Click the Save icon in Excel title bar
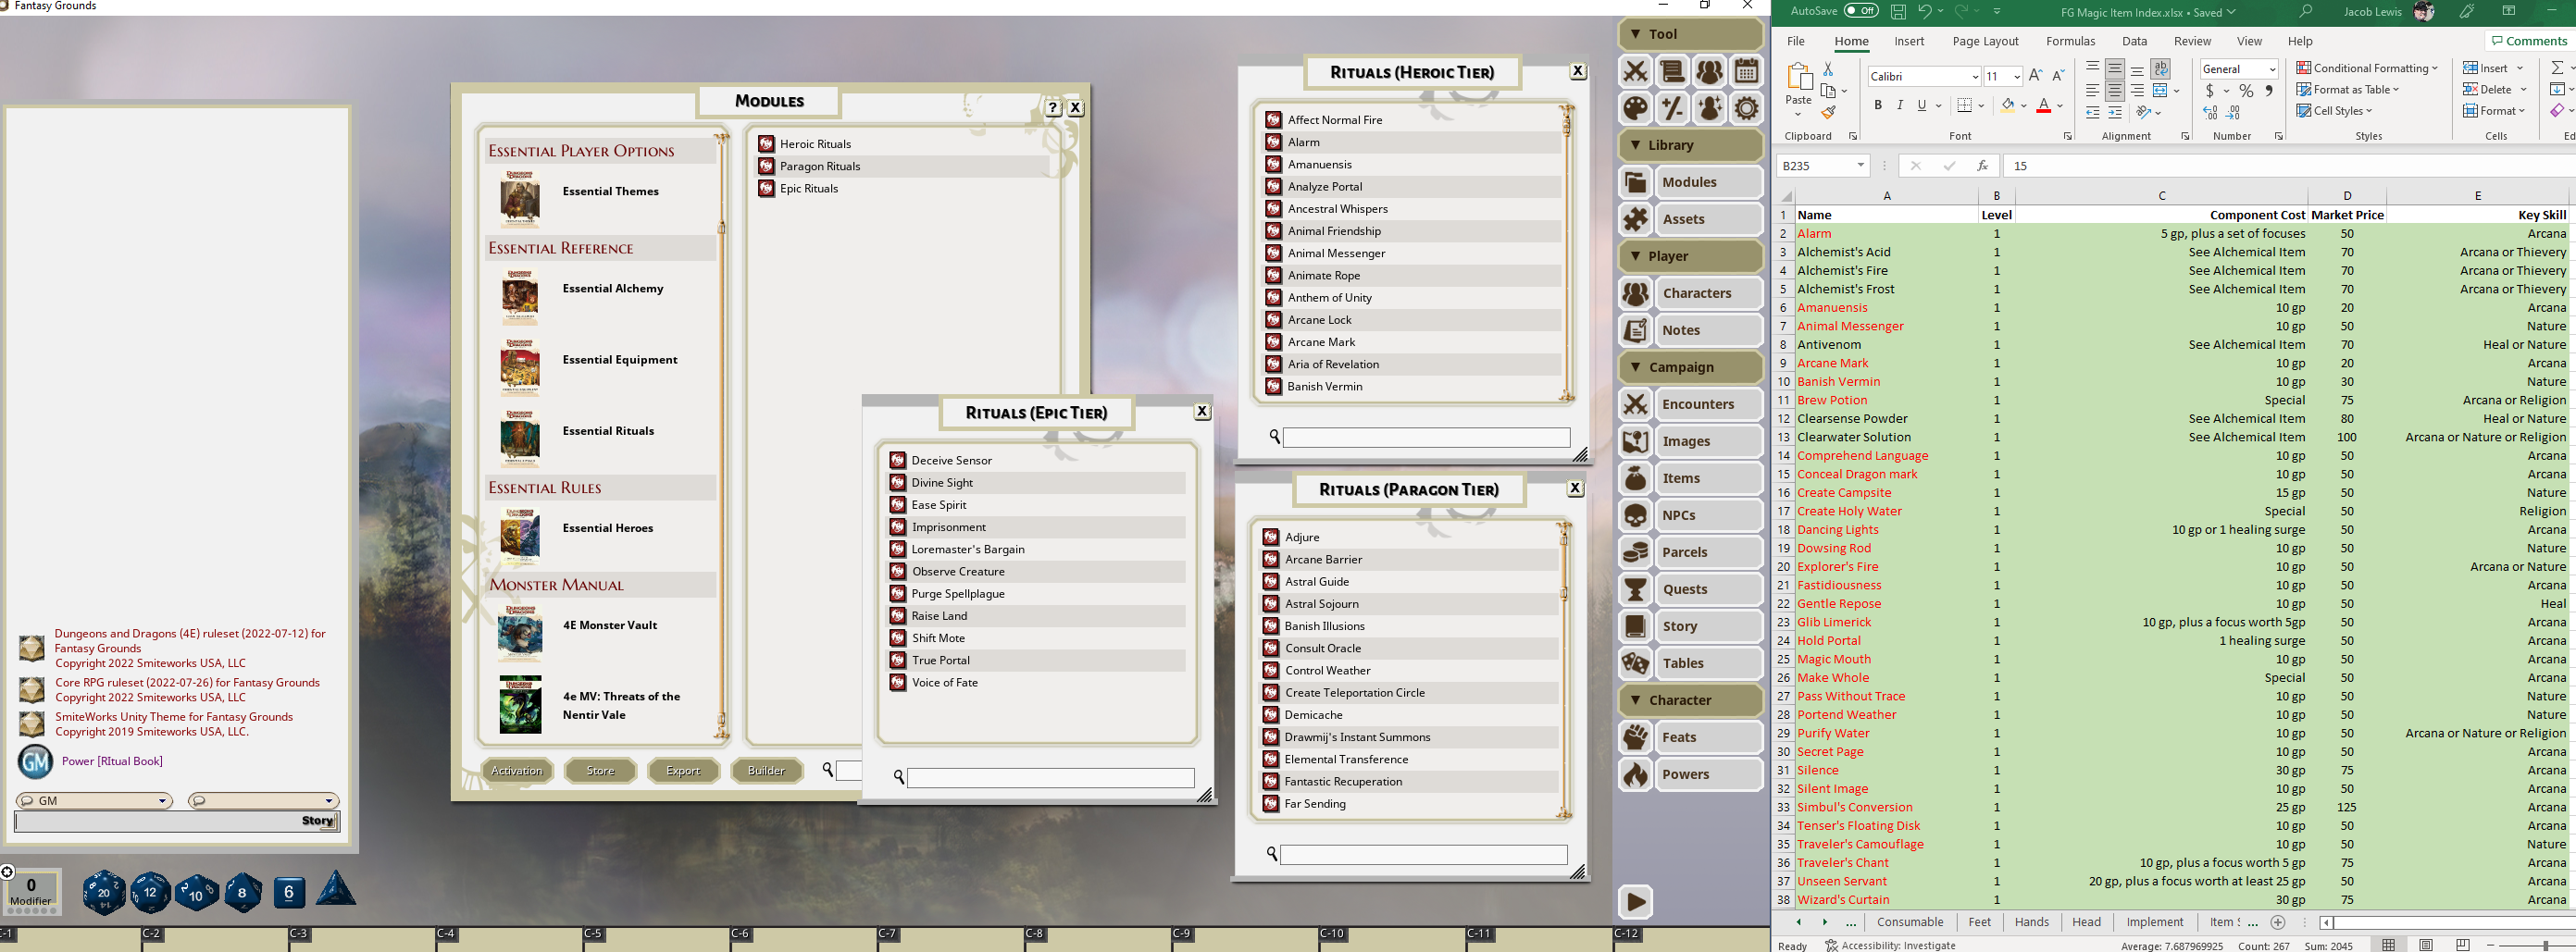 (x=1898, y=12)
